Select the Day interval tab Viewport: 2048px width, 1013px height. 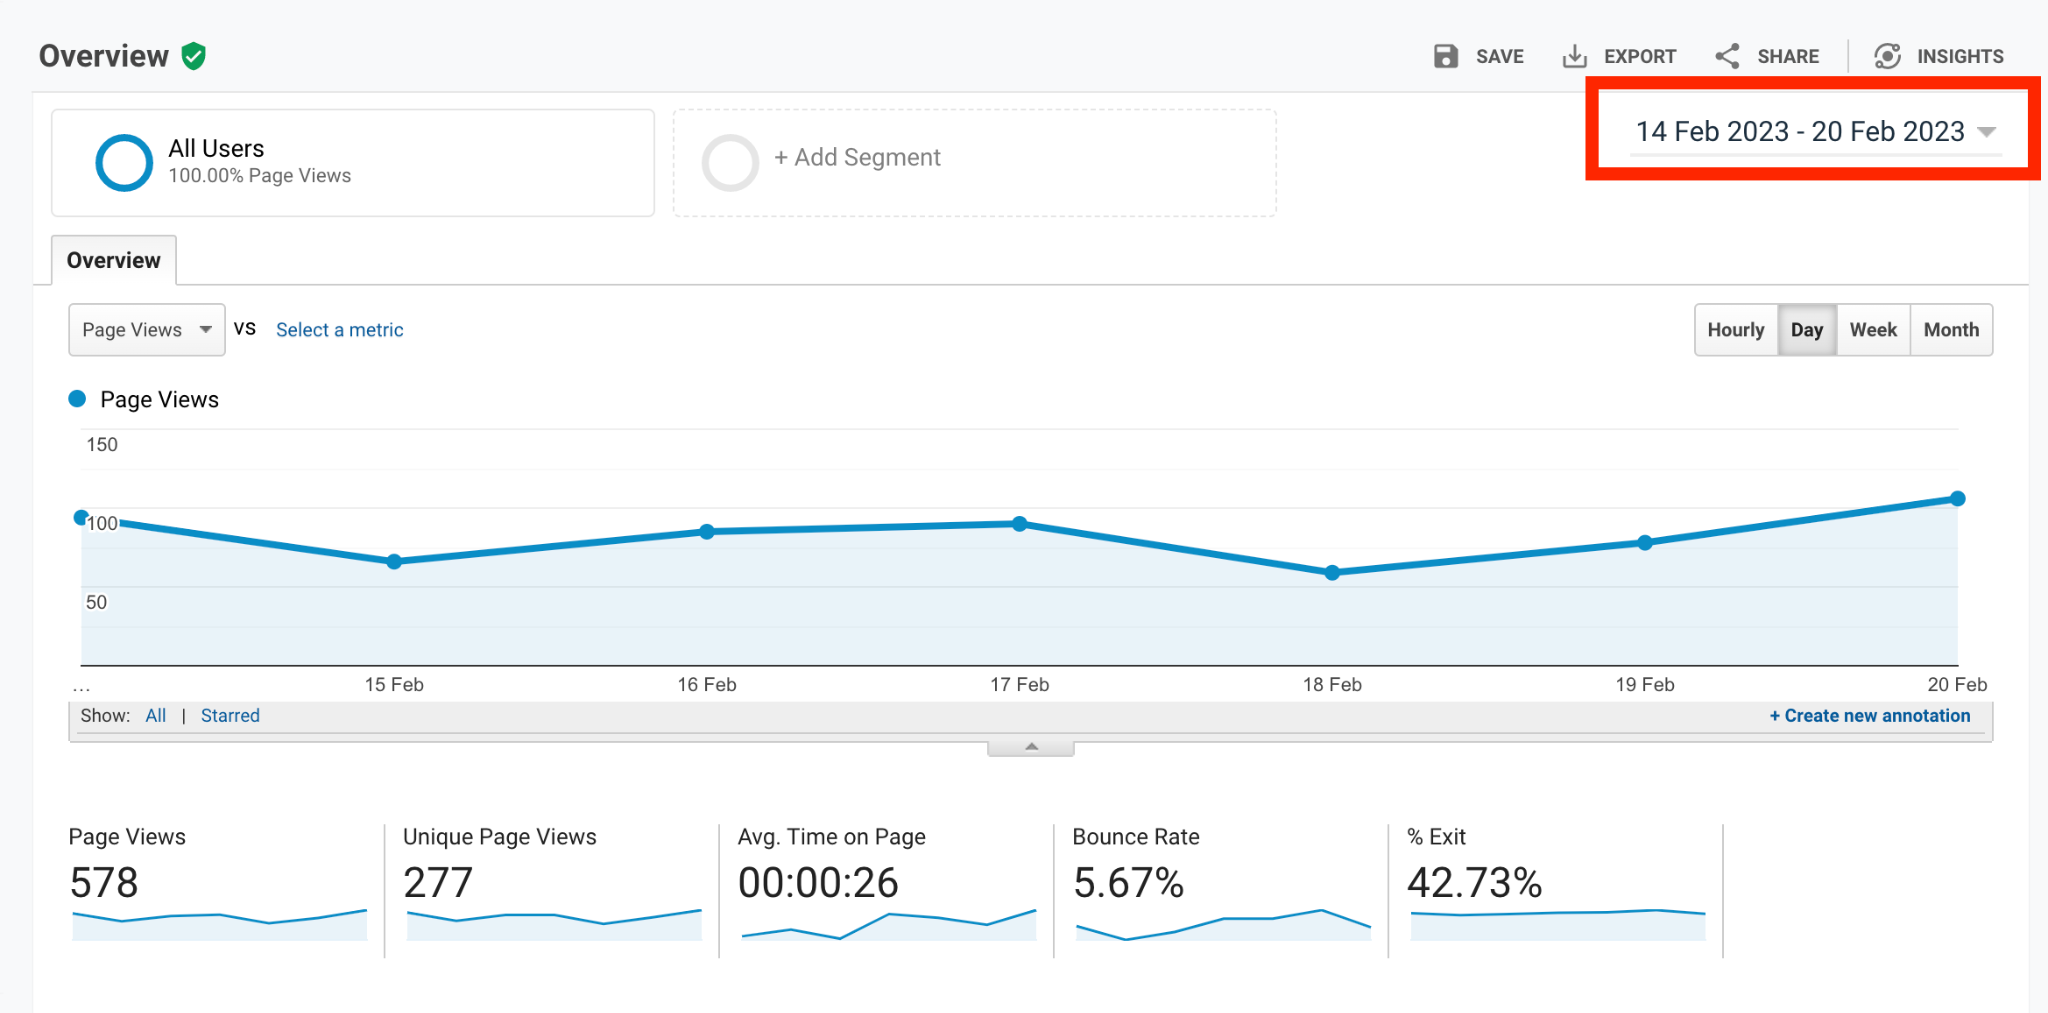(x=1807, y=330)
